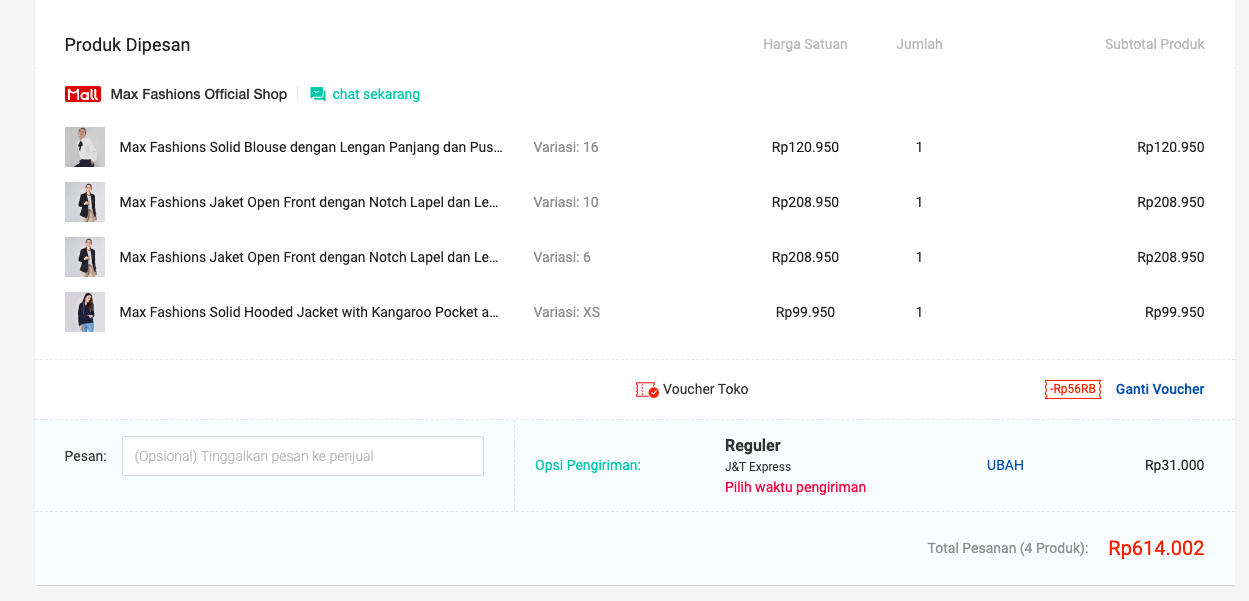The height and width of the screenshot is (601, 1249).
Task: Click the Rp614.002 order total
Action: [x=1157, y=548]
